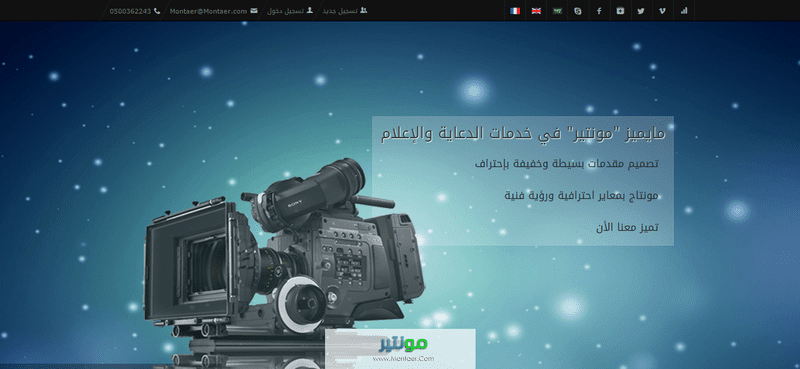Open the Twitter bird icon
This screenshot has height=369, width=800.
(641, 11)
